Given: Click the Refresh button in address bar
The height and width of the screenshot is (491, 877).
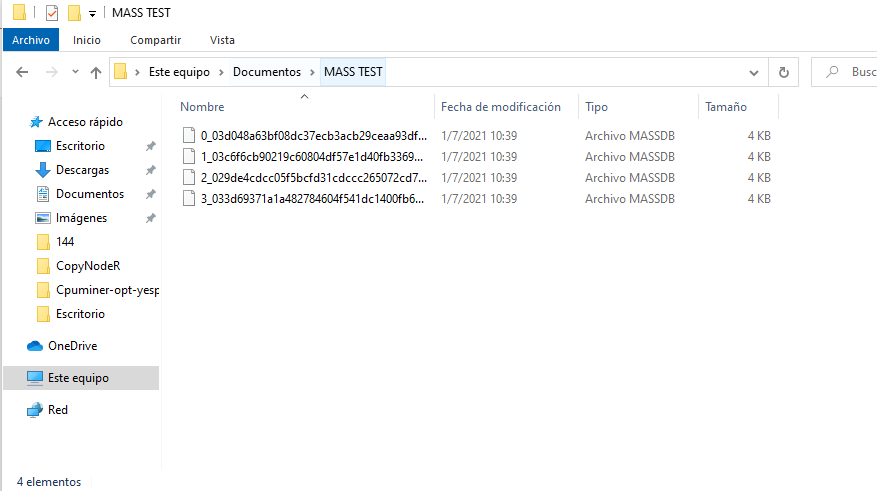Looking at the screenshot, I should [x=784, y=72].
